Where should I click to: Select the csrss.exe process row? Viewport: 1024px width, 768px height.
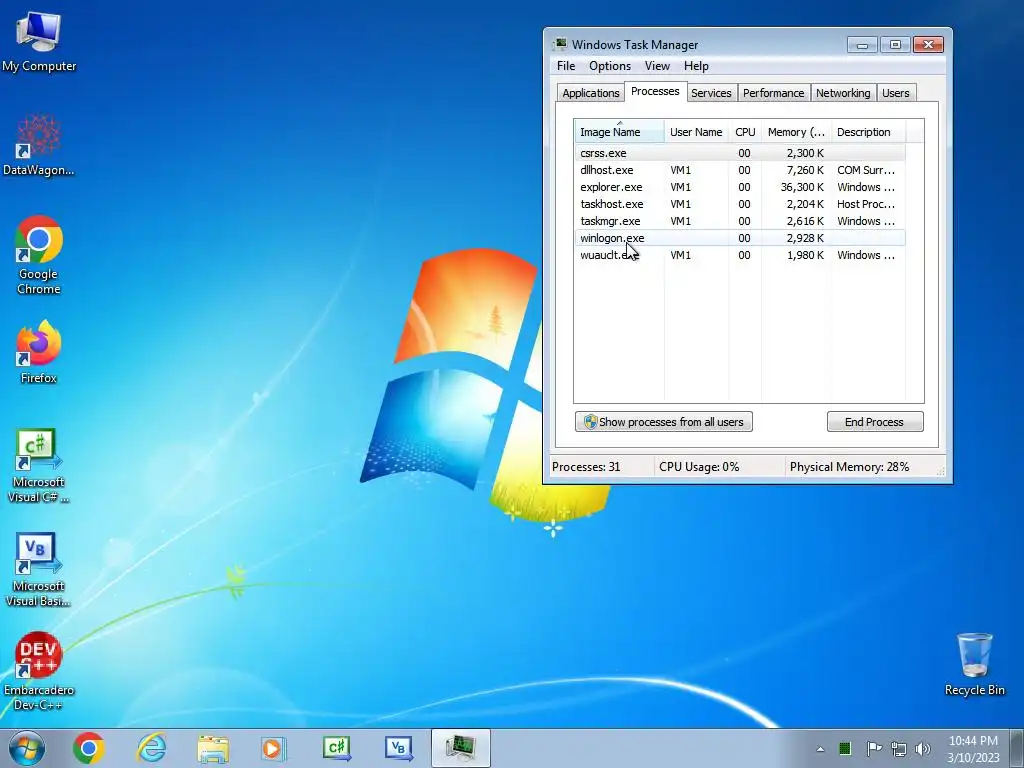(x=740, y=153)
